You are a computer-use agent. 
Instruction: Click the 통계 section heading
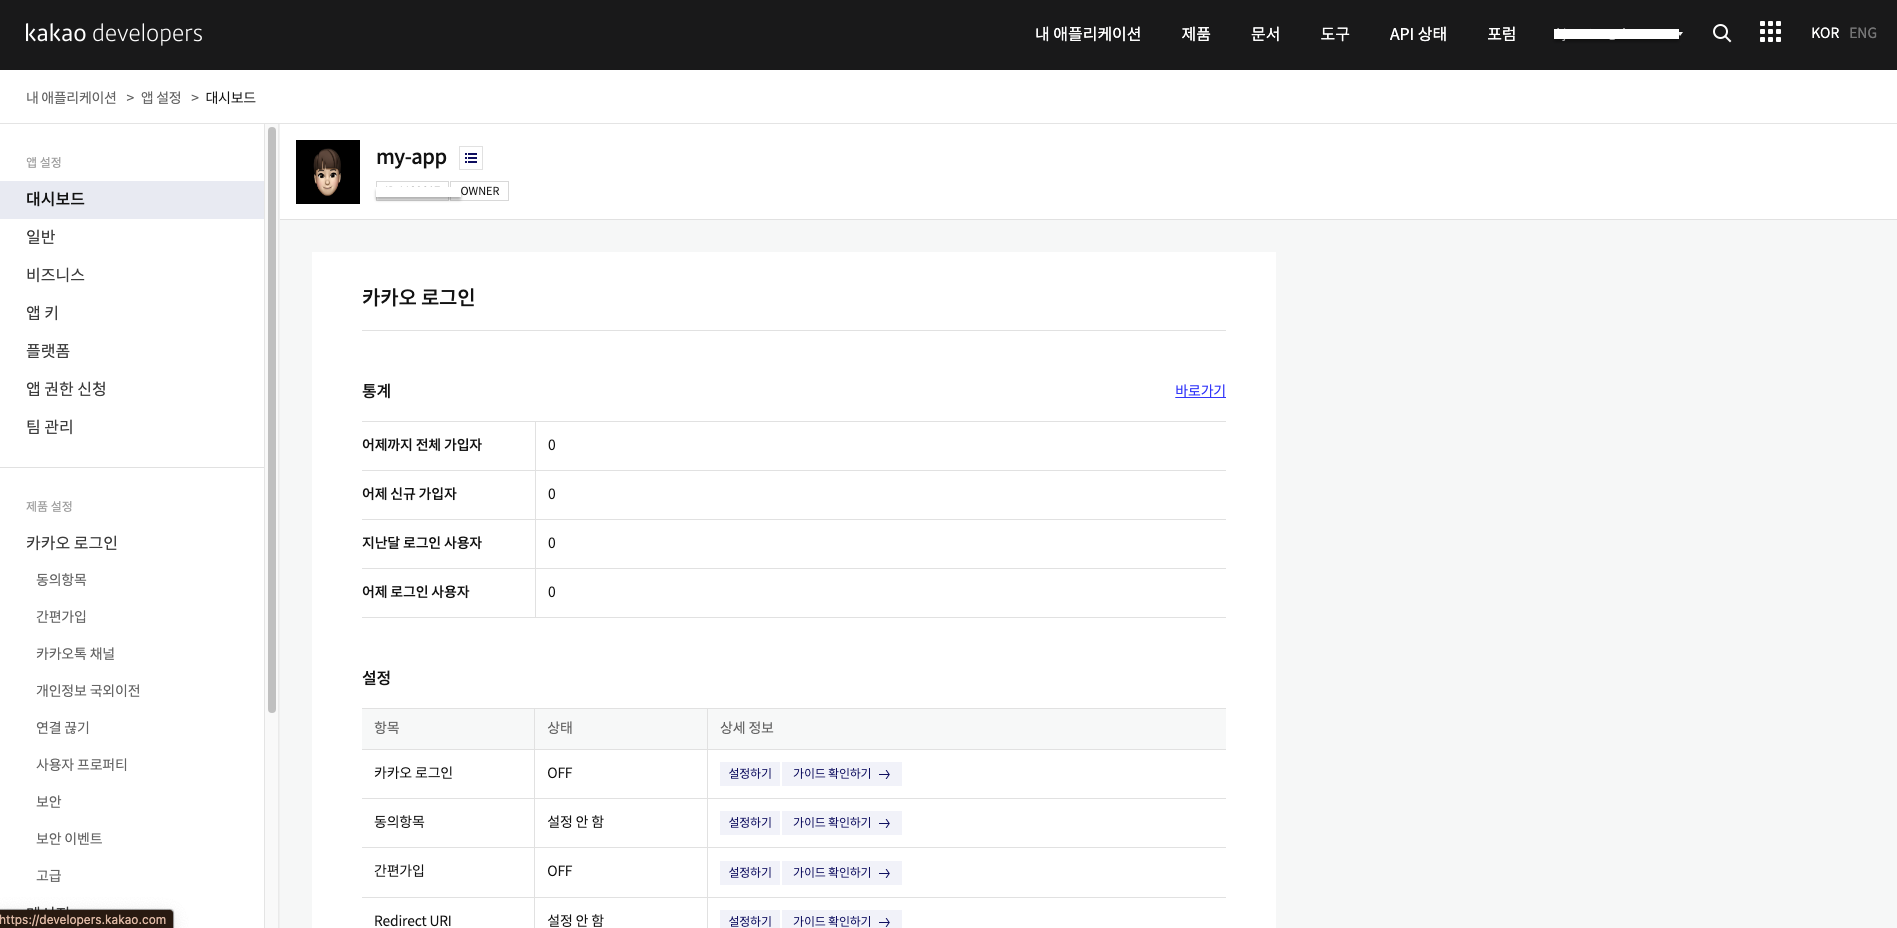(x=376, y=391)
